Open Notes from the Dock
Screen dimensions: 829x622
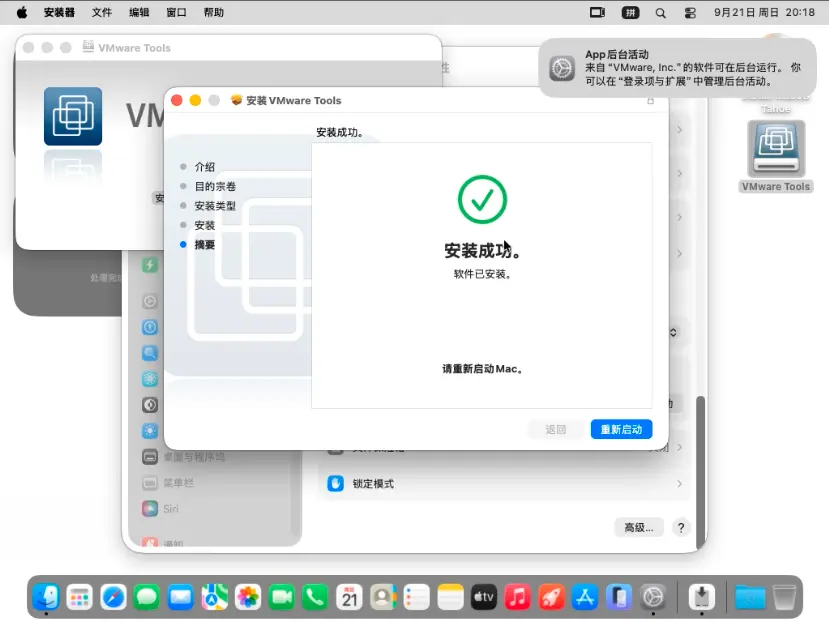[x=450, y=597]
